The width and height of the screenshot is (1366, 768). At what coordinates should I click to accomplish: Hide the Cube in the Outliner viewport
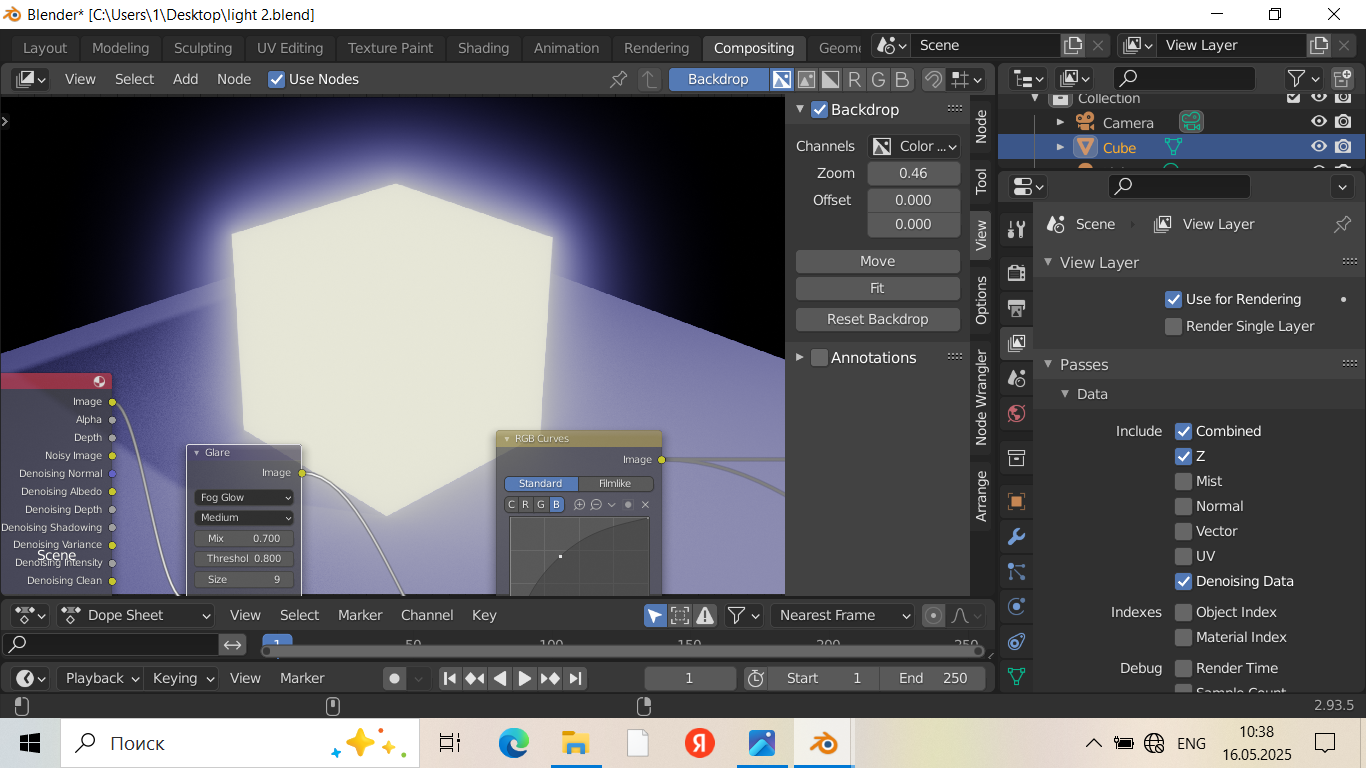1319,147
